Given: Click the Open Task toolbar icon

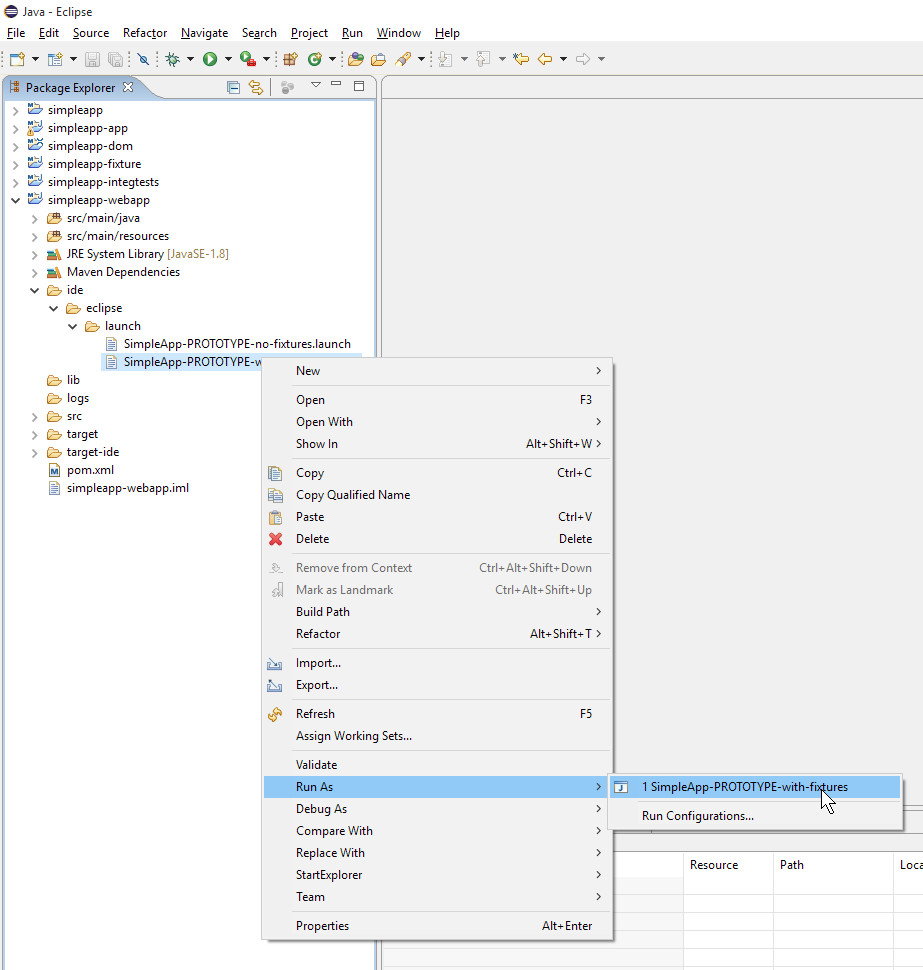Looking at the screenshot, I should pos(379,59).
